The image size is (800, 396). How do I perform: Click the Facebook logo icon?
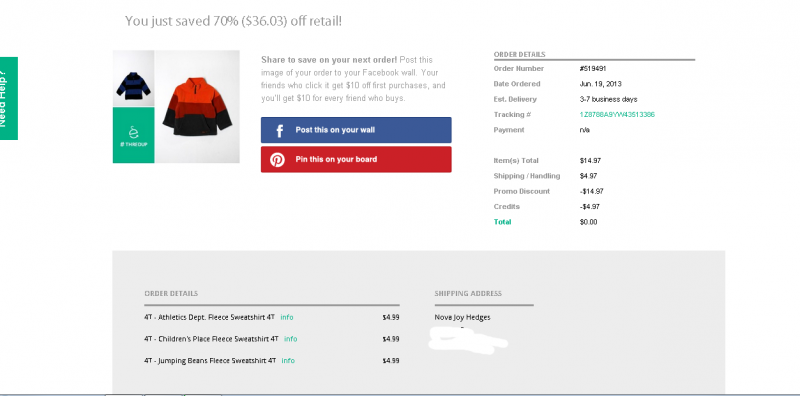pos(280,130)
